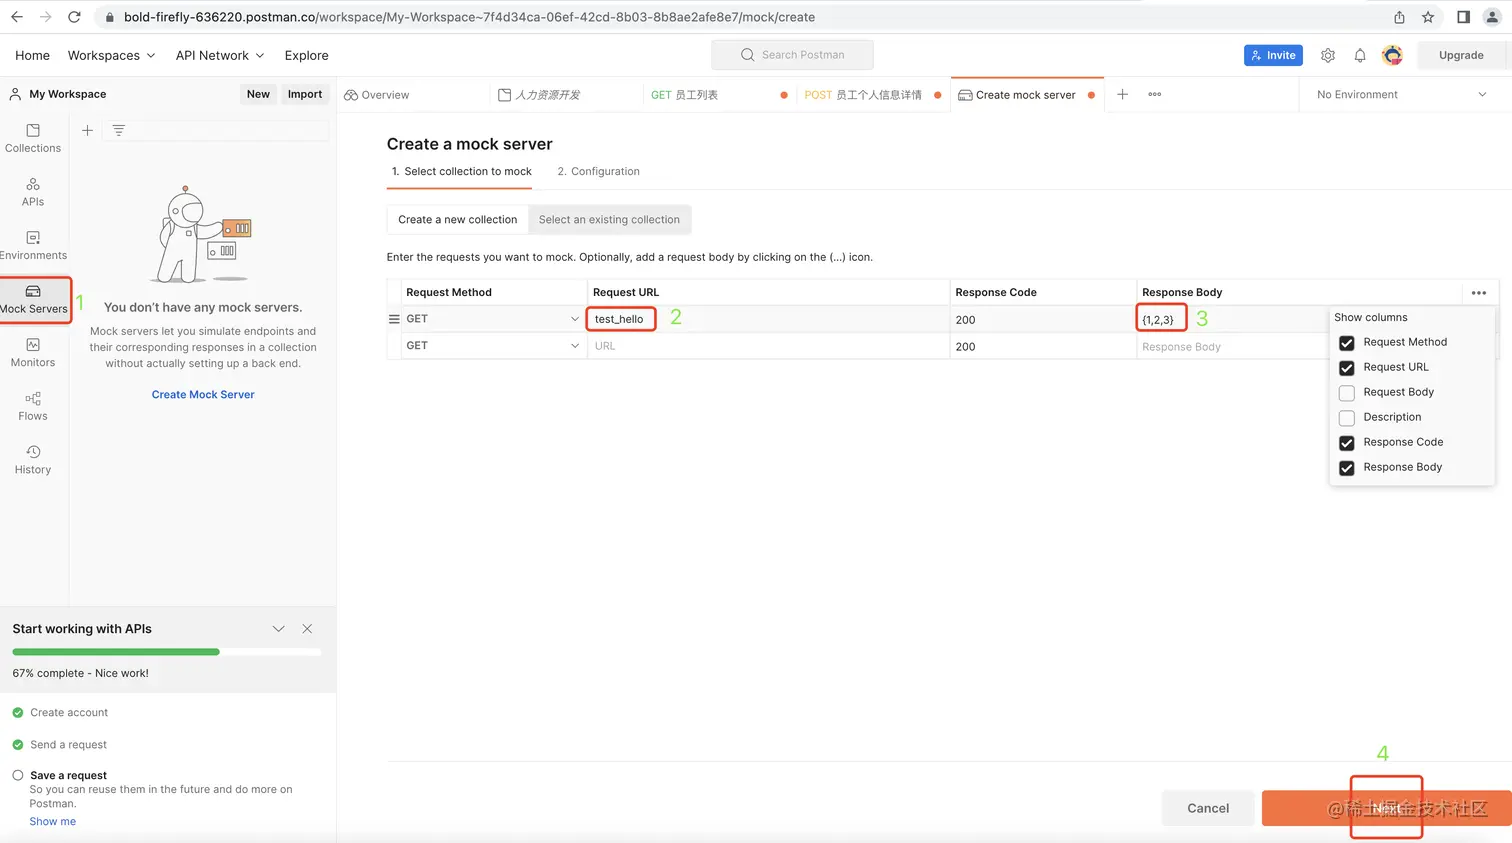Reload the browser page
Screen dimensions: 1512x843
74,17
